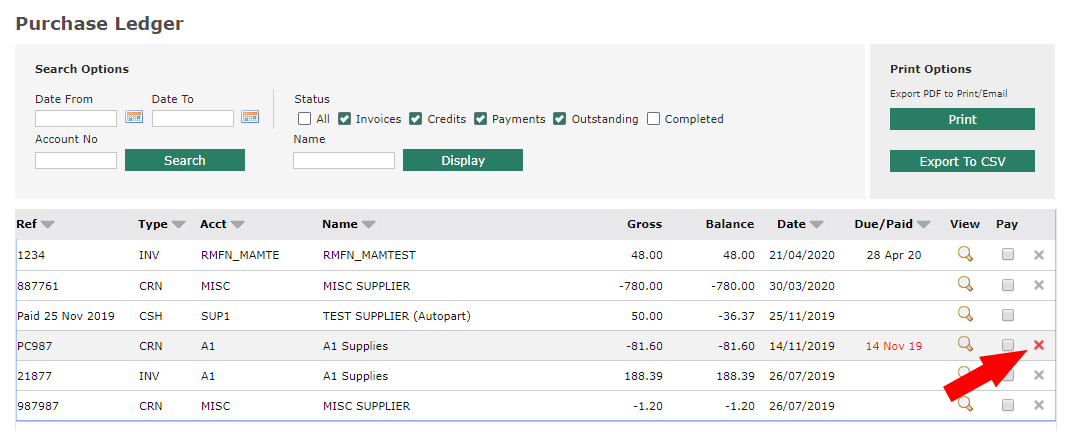The image size is (1065, 431).
Task: Delete the 1234 invoice row
Action: click(x=1038, y=255)
